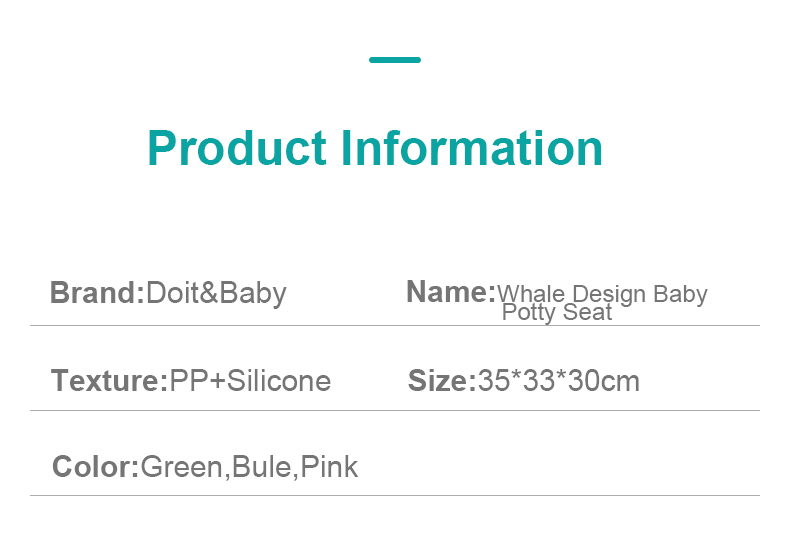Click the divider line below Texture row
This screenshot has width=790, height=536.
[394, 410]
